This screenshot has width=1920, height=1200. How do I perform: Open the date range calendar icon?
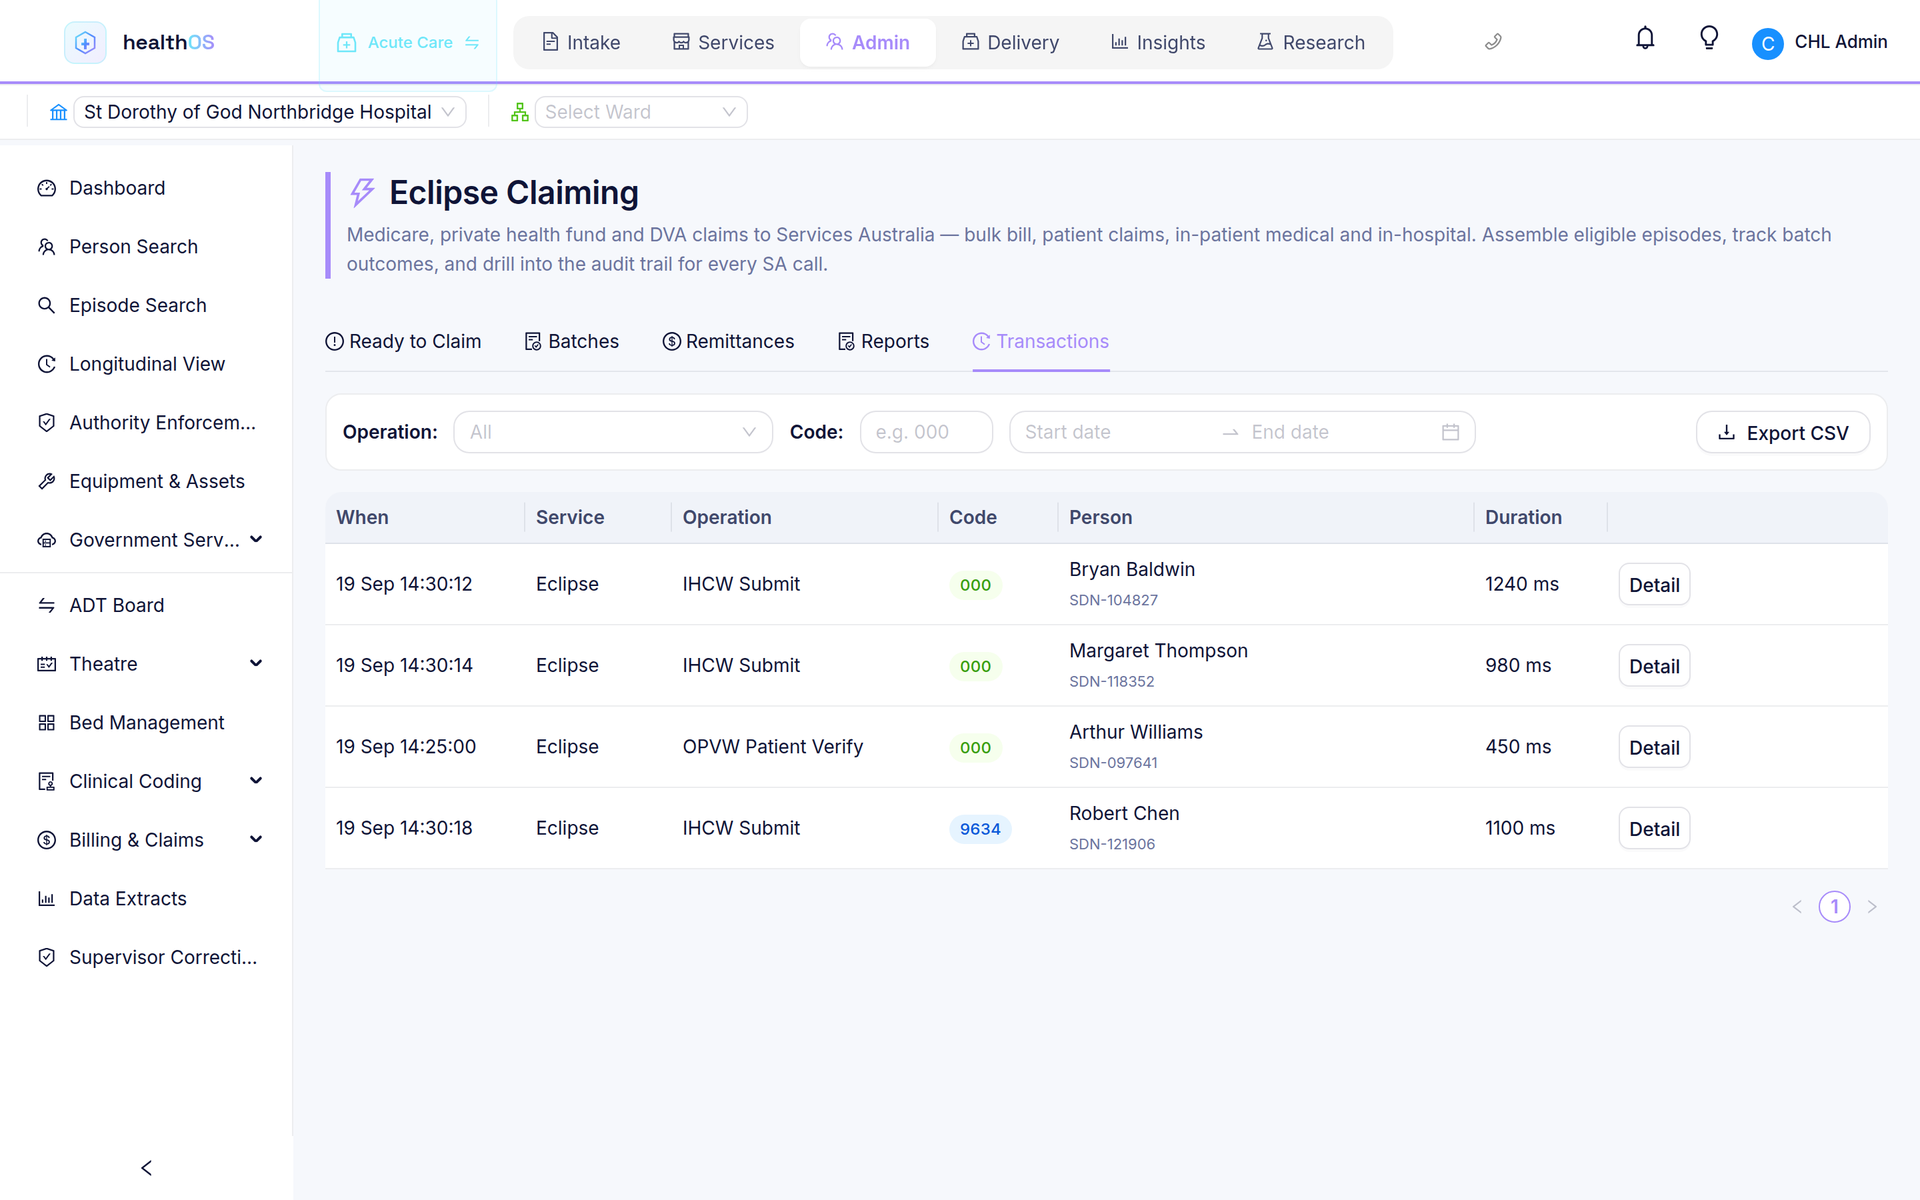[x=1450, y=432]
